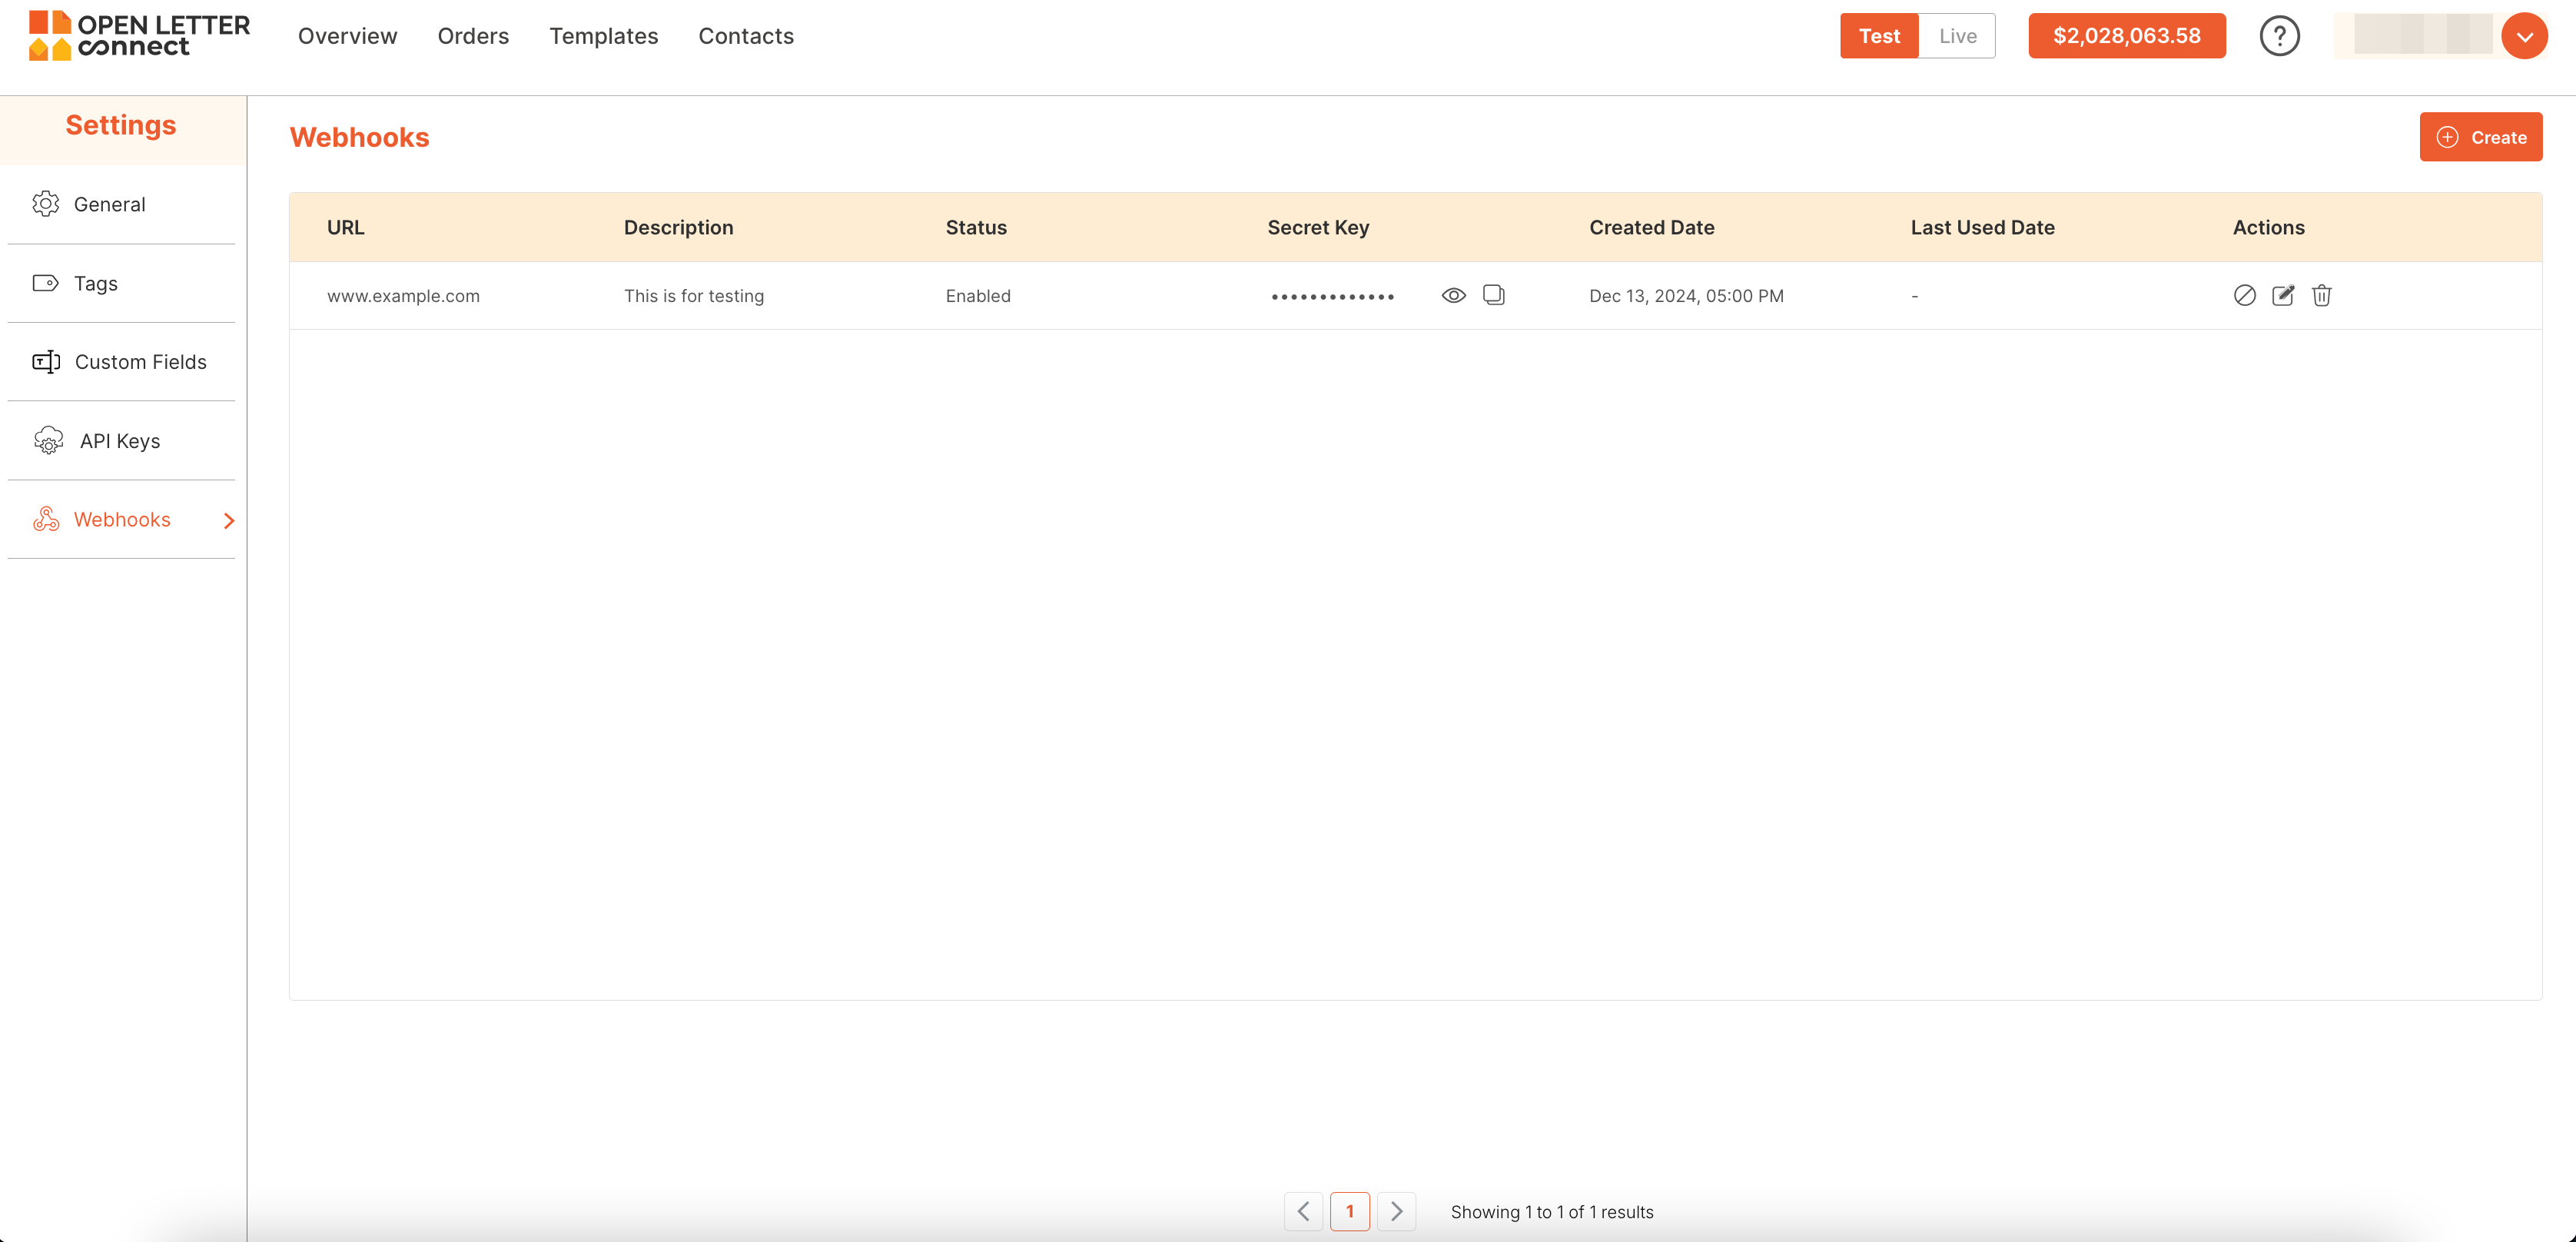Delete the webhook via trash icon

coord(2321,295)
